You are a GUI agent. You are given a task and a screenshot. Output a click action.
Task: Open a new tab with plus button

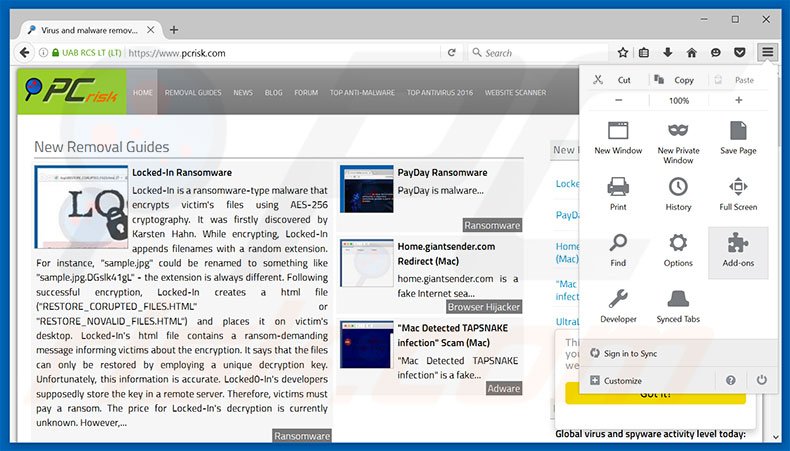174,30
